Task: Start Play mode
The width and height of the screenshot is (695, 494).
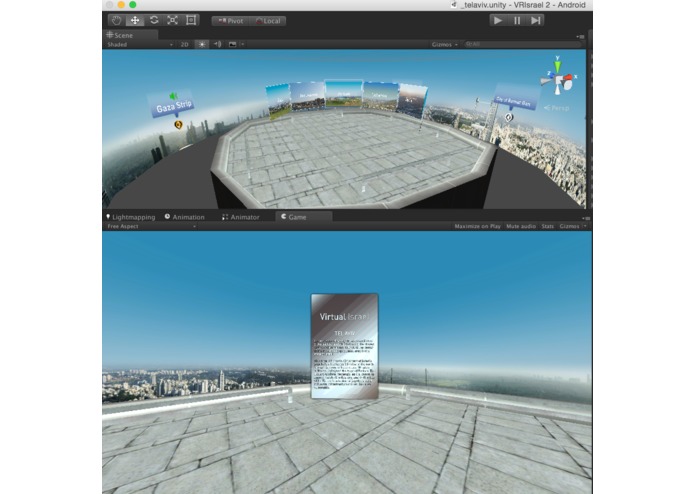Action: (x=498, y=20)
